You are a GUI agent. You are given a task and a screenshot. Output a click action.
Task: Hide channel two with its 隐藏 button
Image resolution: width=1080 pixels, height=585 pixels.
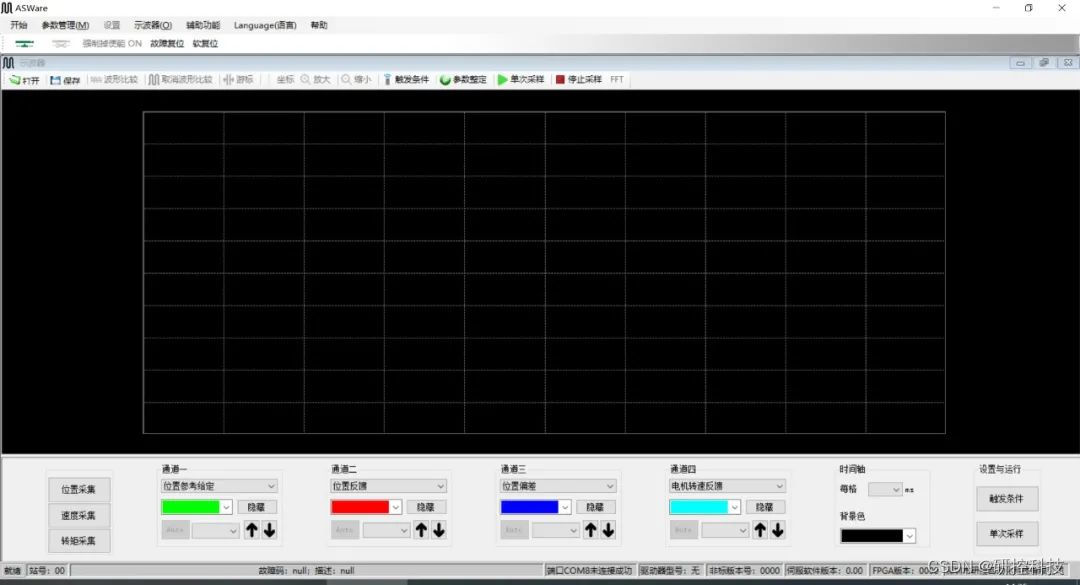click(x=426, y=507)
